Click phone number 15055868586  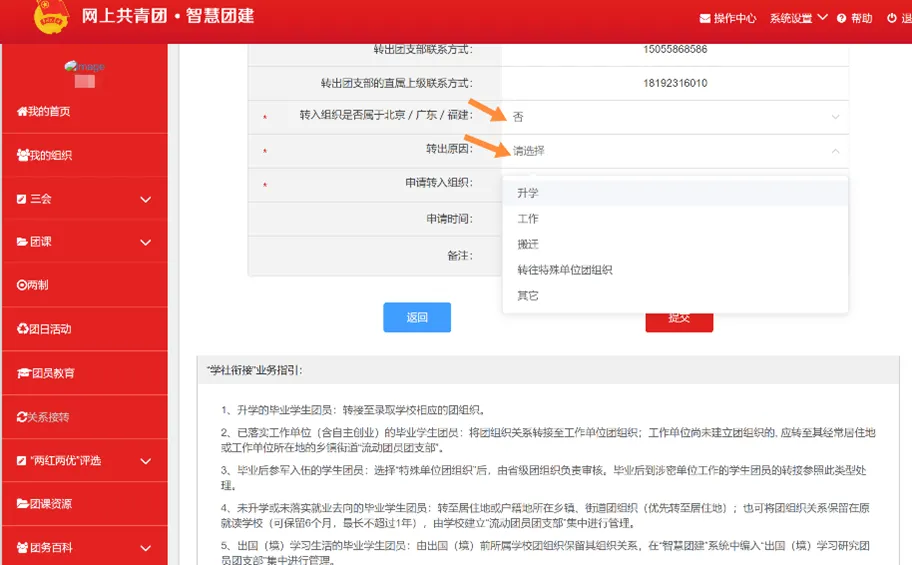pos(675,49)
